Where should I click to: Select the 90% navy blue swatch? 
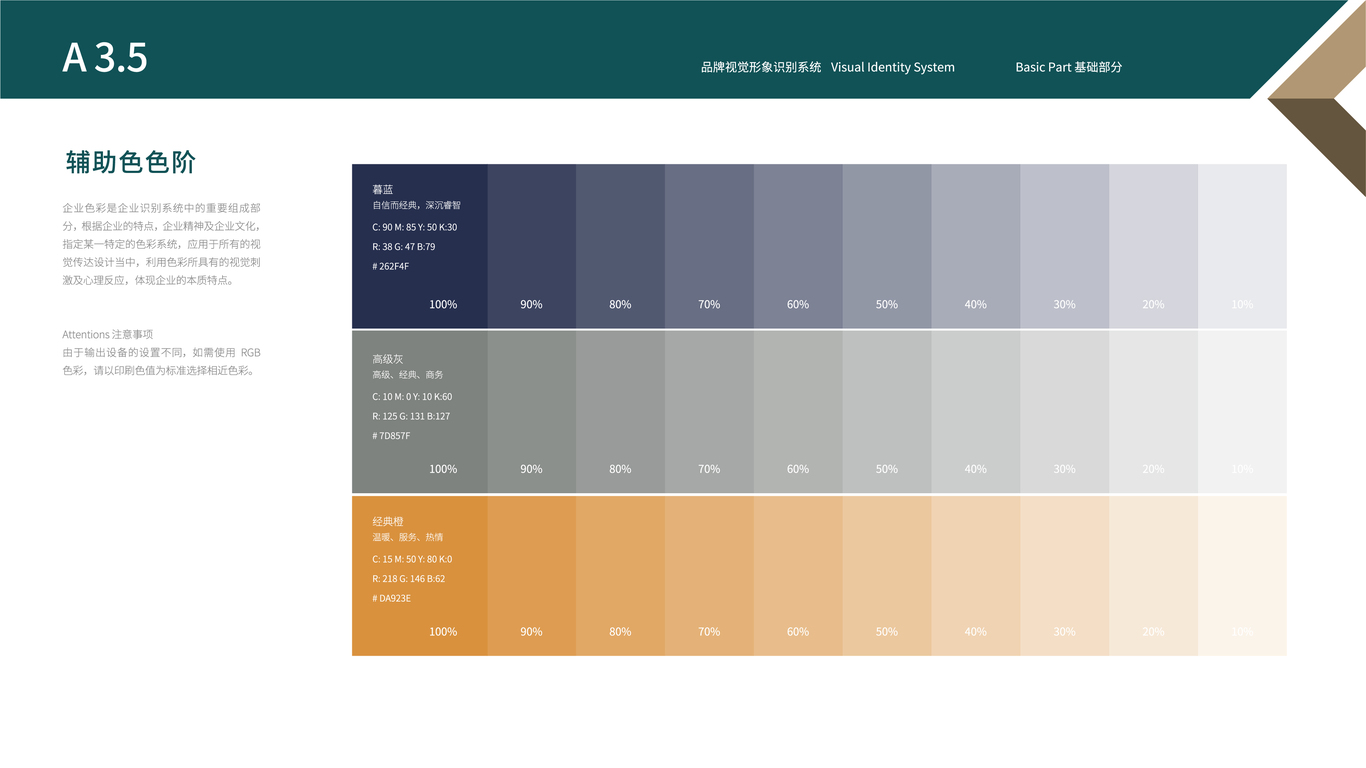[532, 246]
